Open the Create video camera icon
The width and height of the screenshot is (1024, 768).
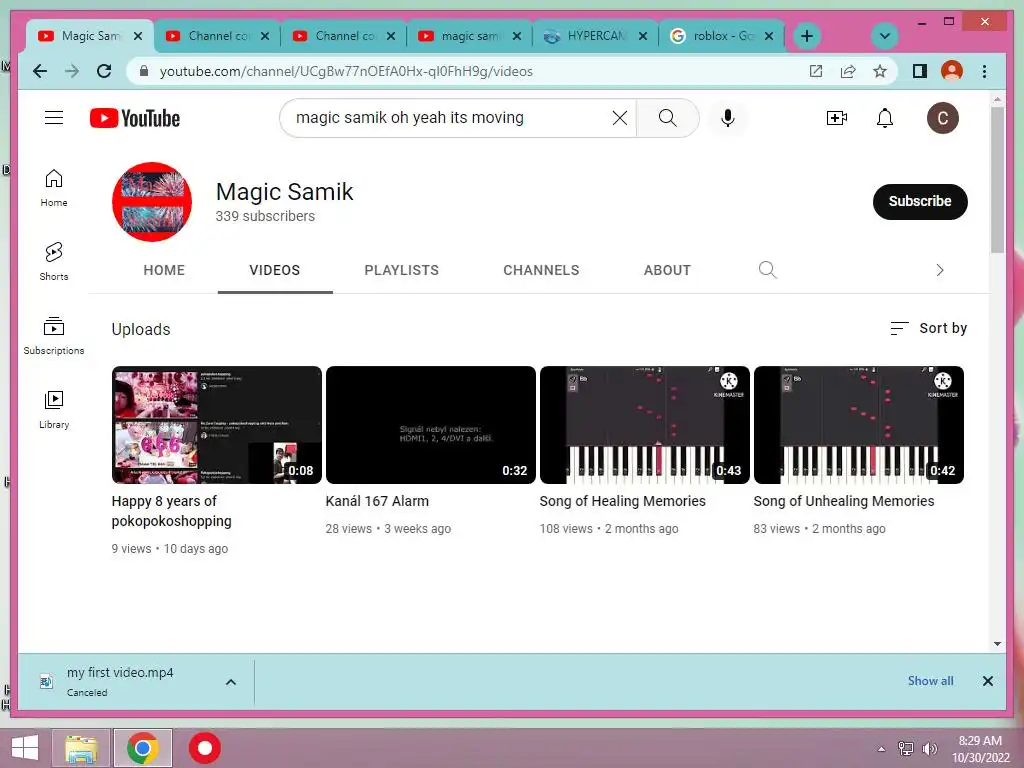[837, 118]
